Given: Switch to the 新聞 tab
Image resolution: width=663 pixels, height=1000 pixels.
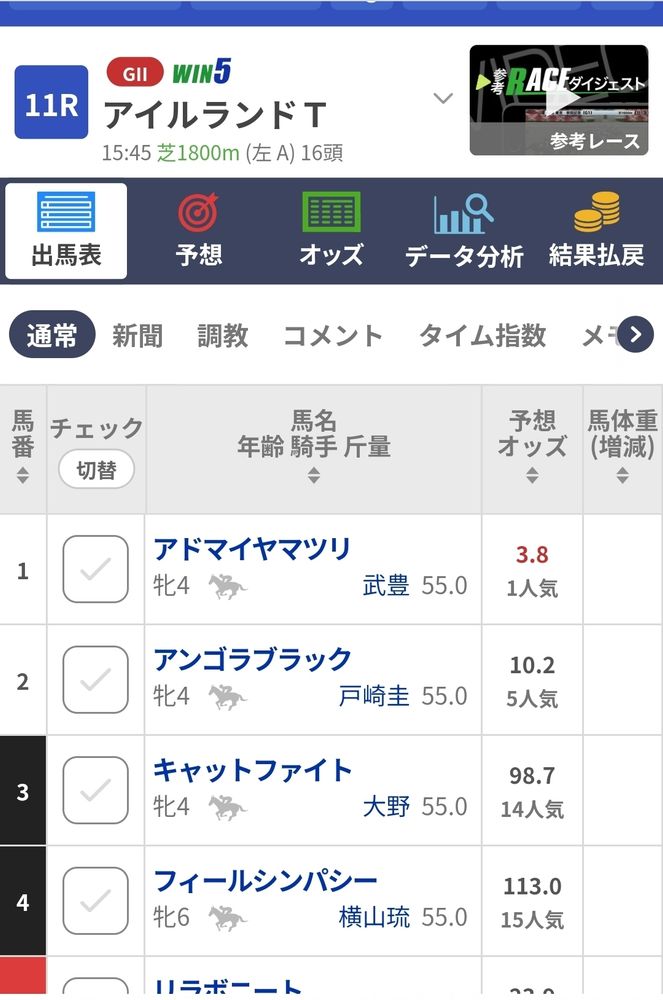Looking at the screenshot, I should (x=137, y=335).
